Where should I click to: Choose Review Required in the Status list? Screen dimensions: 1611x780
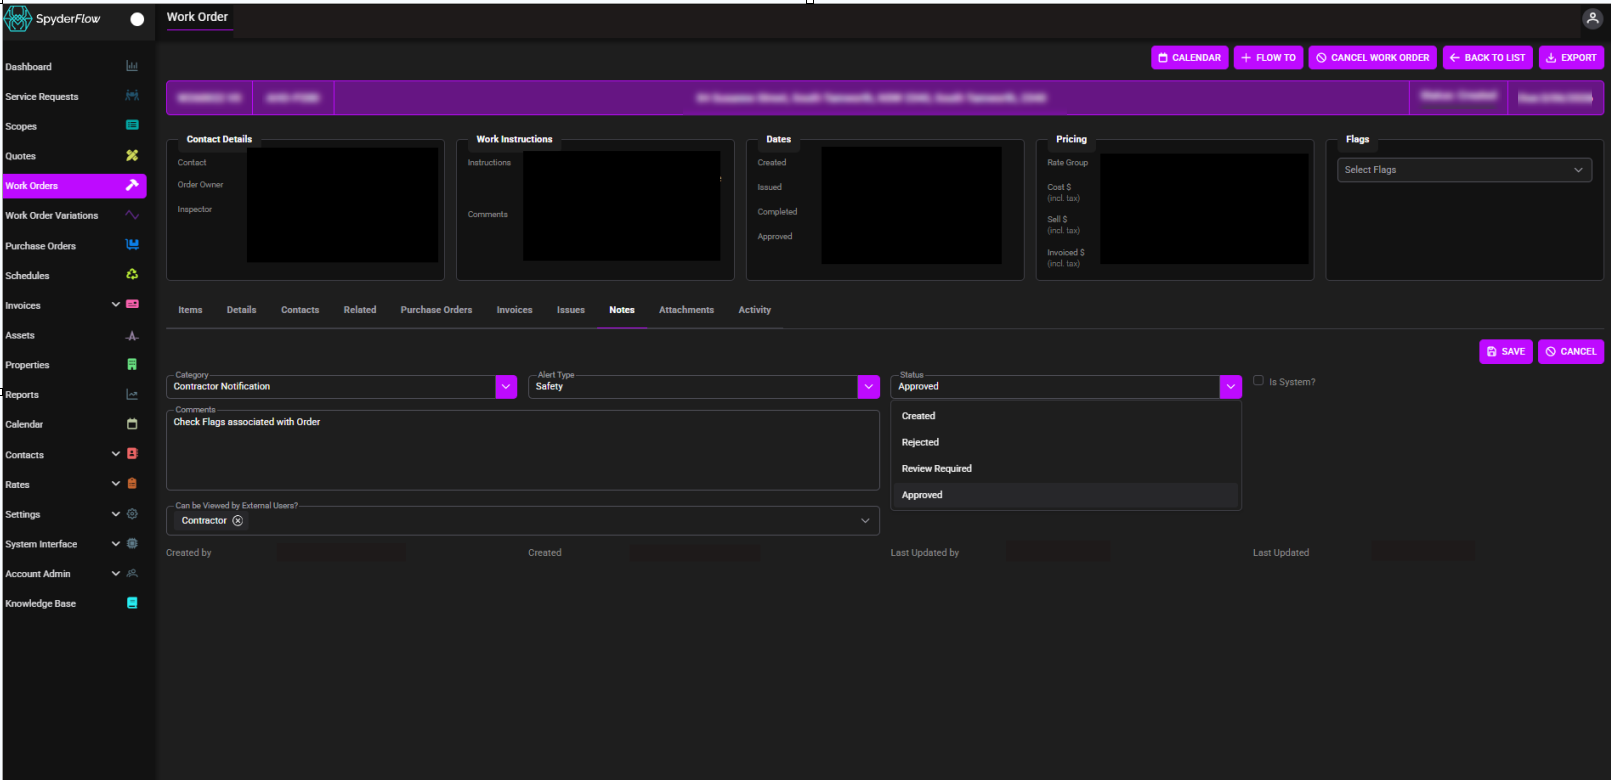tap(1066, 468)
